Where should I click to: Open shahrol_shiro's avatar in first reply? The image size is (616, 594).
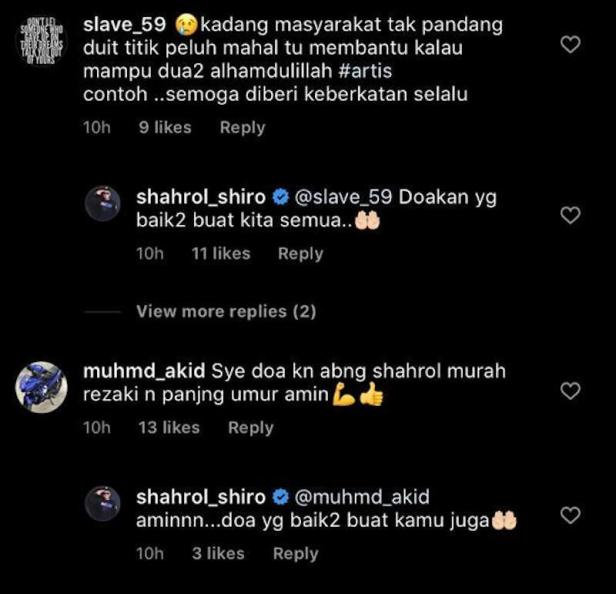103,204
